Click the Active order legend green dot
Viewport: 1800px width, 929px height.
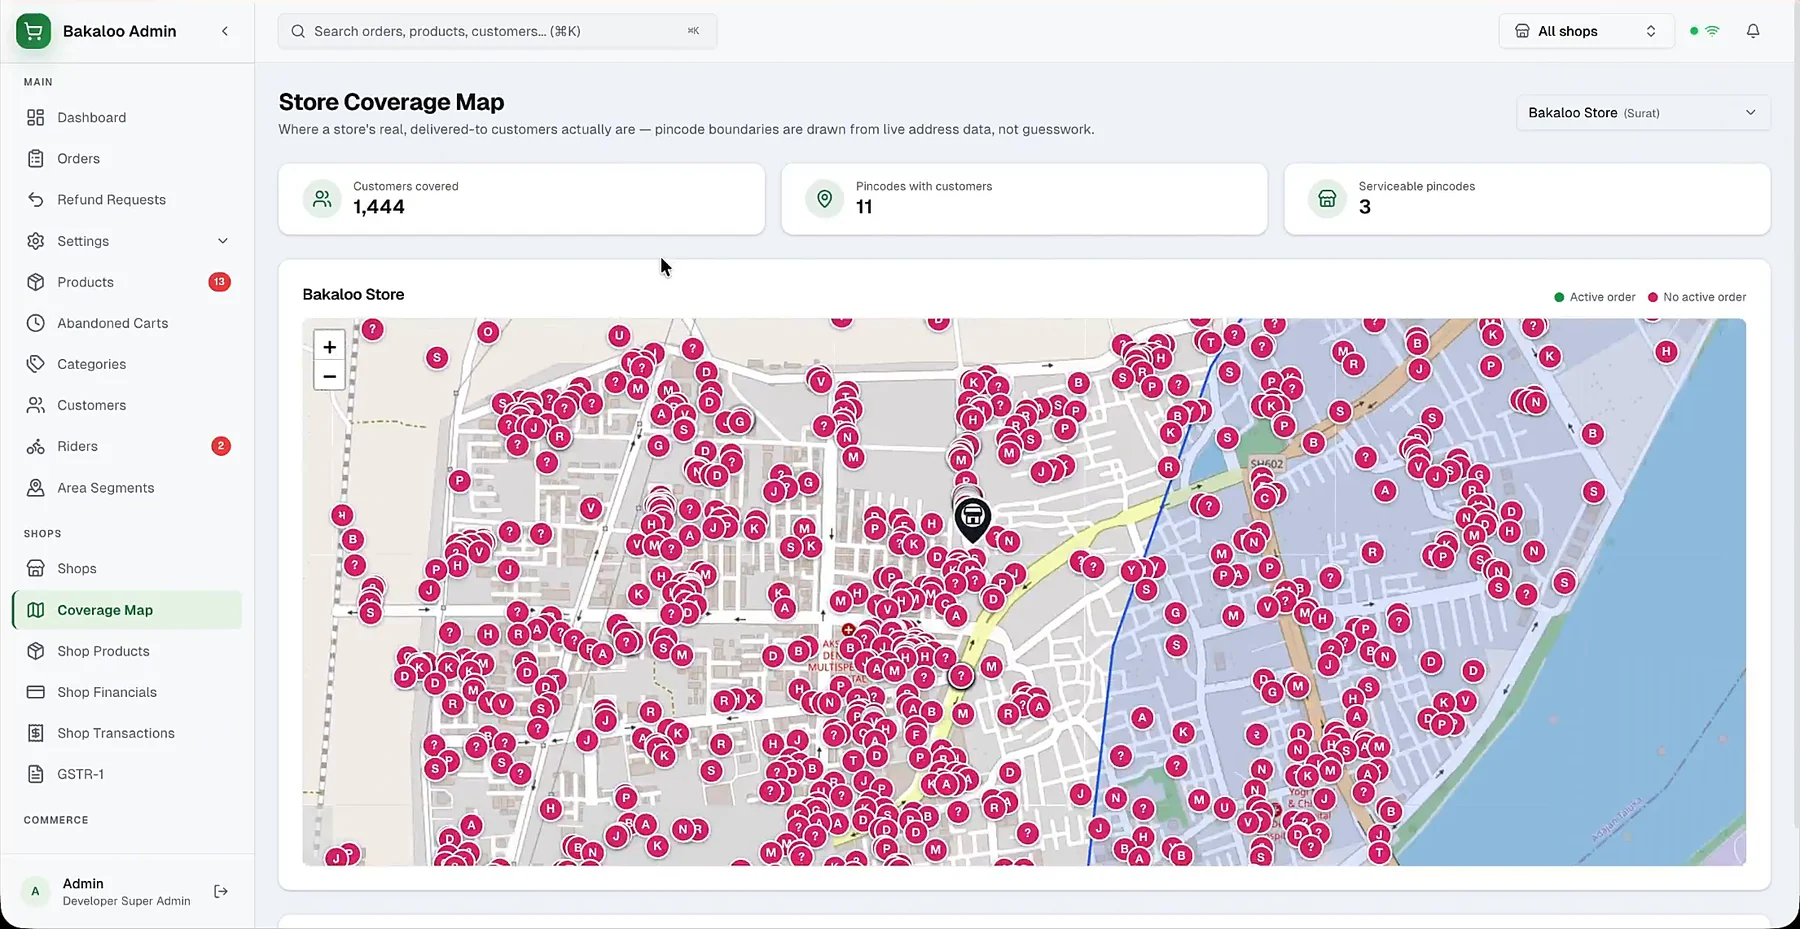pyautogui.click(x=1559, y=297)
